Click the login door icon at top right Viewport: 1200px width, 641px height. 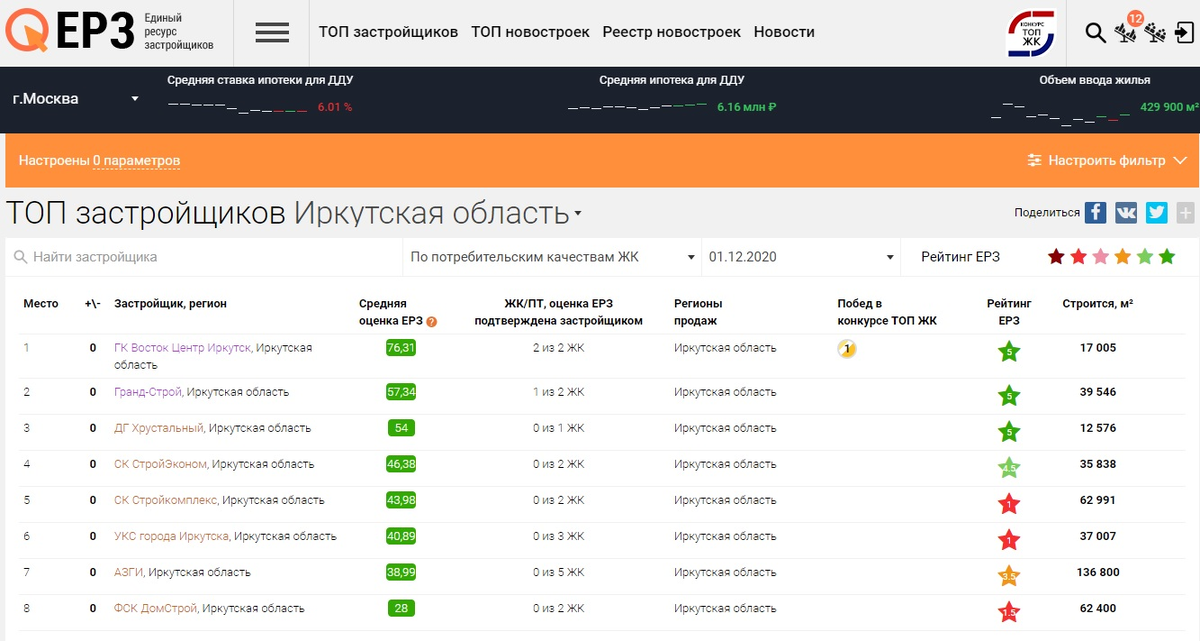point(1185,32)
